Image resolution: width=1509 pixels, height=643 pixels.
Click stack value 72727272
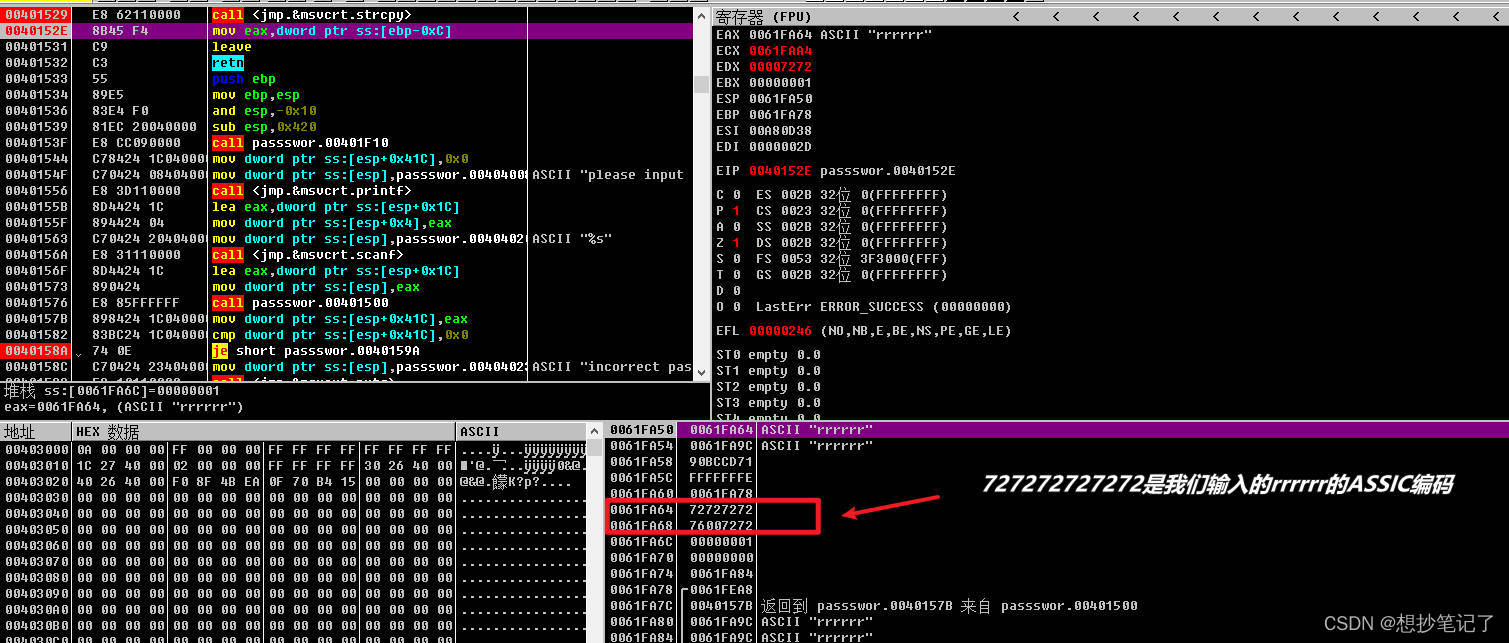point(720,510)
